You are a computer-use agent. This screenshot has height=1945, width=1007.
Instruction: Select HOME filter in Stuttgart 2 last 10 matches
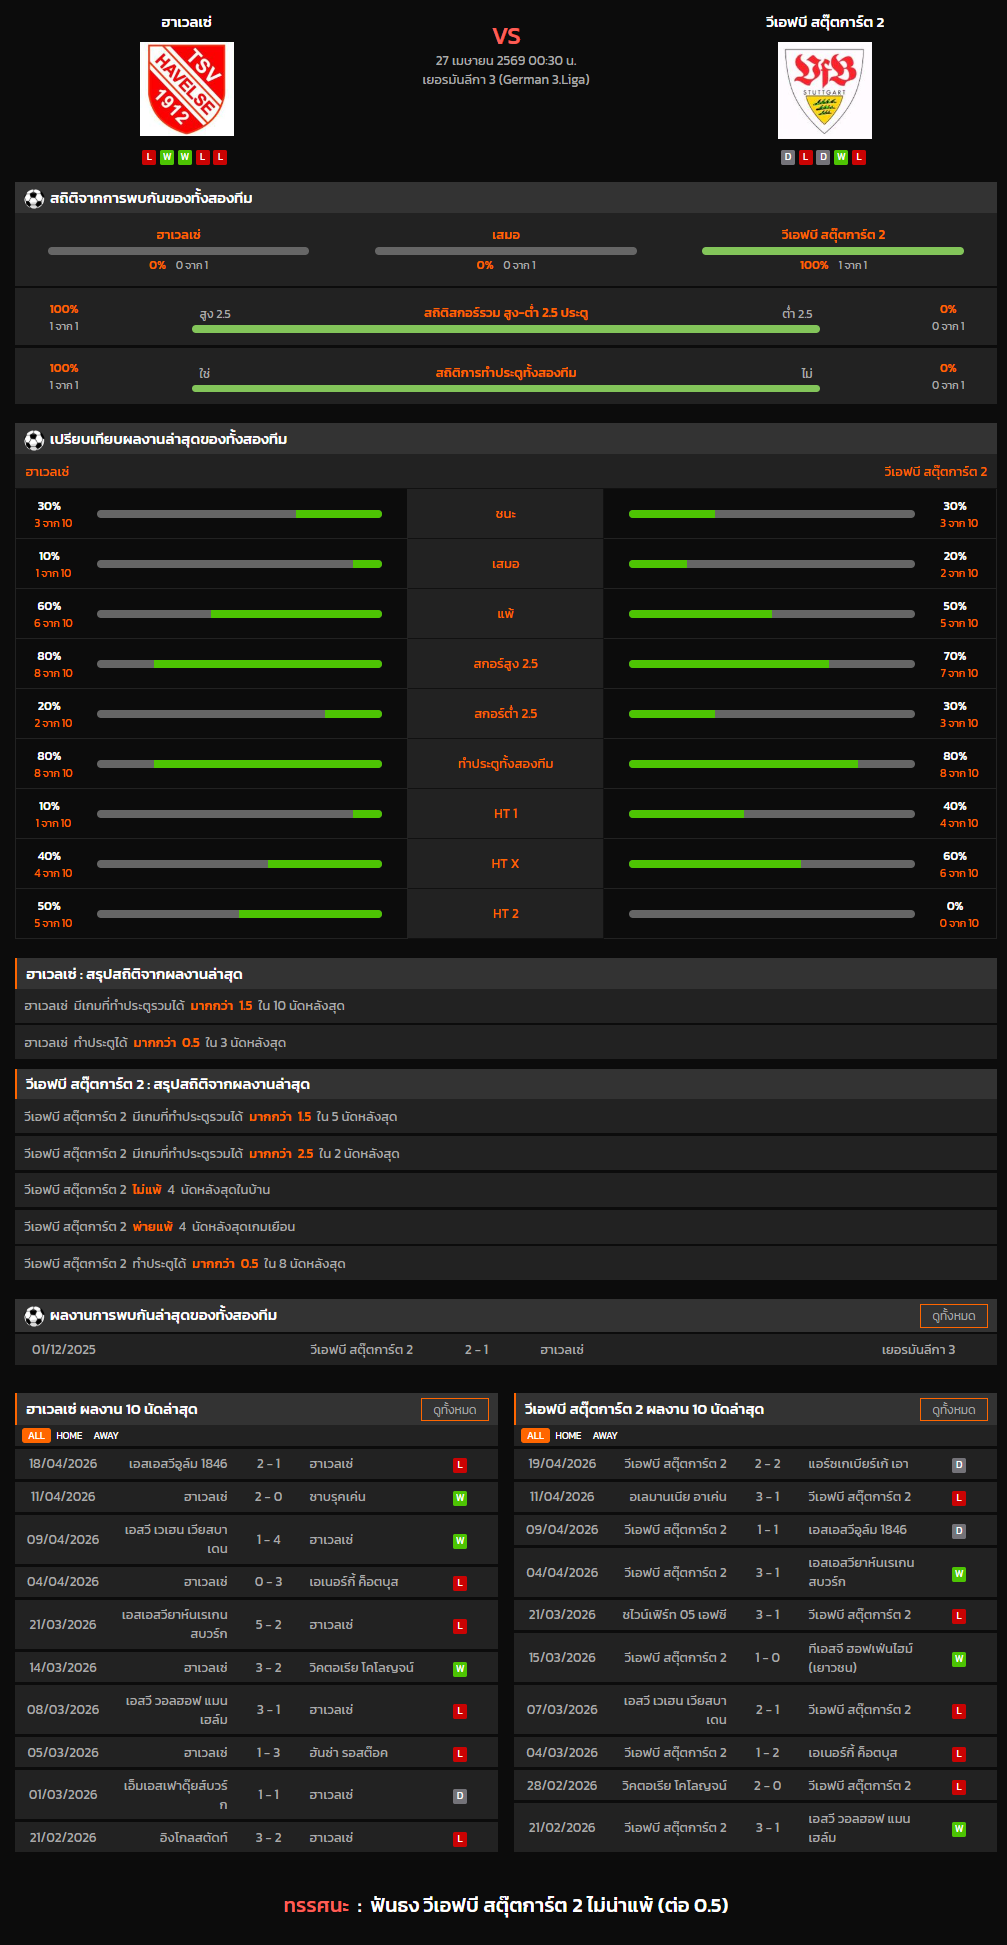point(568,1436)
